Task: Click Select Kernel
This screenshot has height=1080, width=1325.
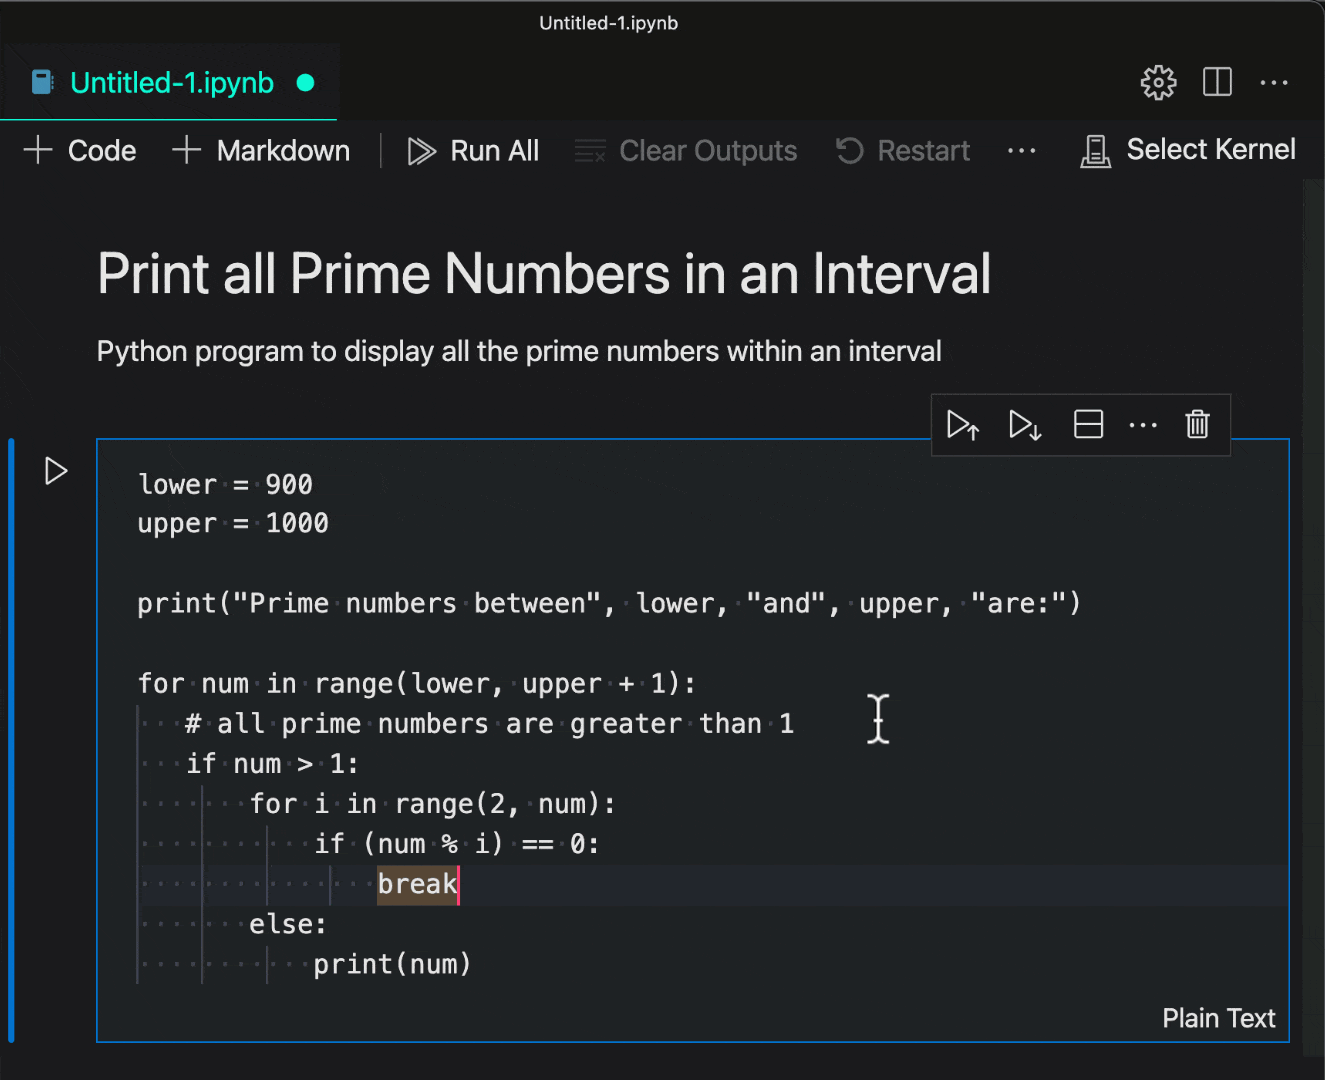Action: (x=1188, y=150)
